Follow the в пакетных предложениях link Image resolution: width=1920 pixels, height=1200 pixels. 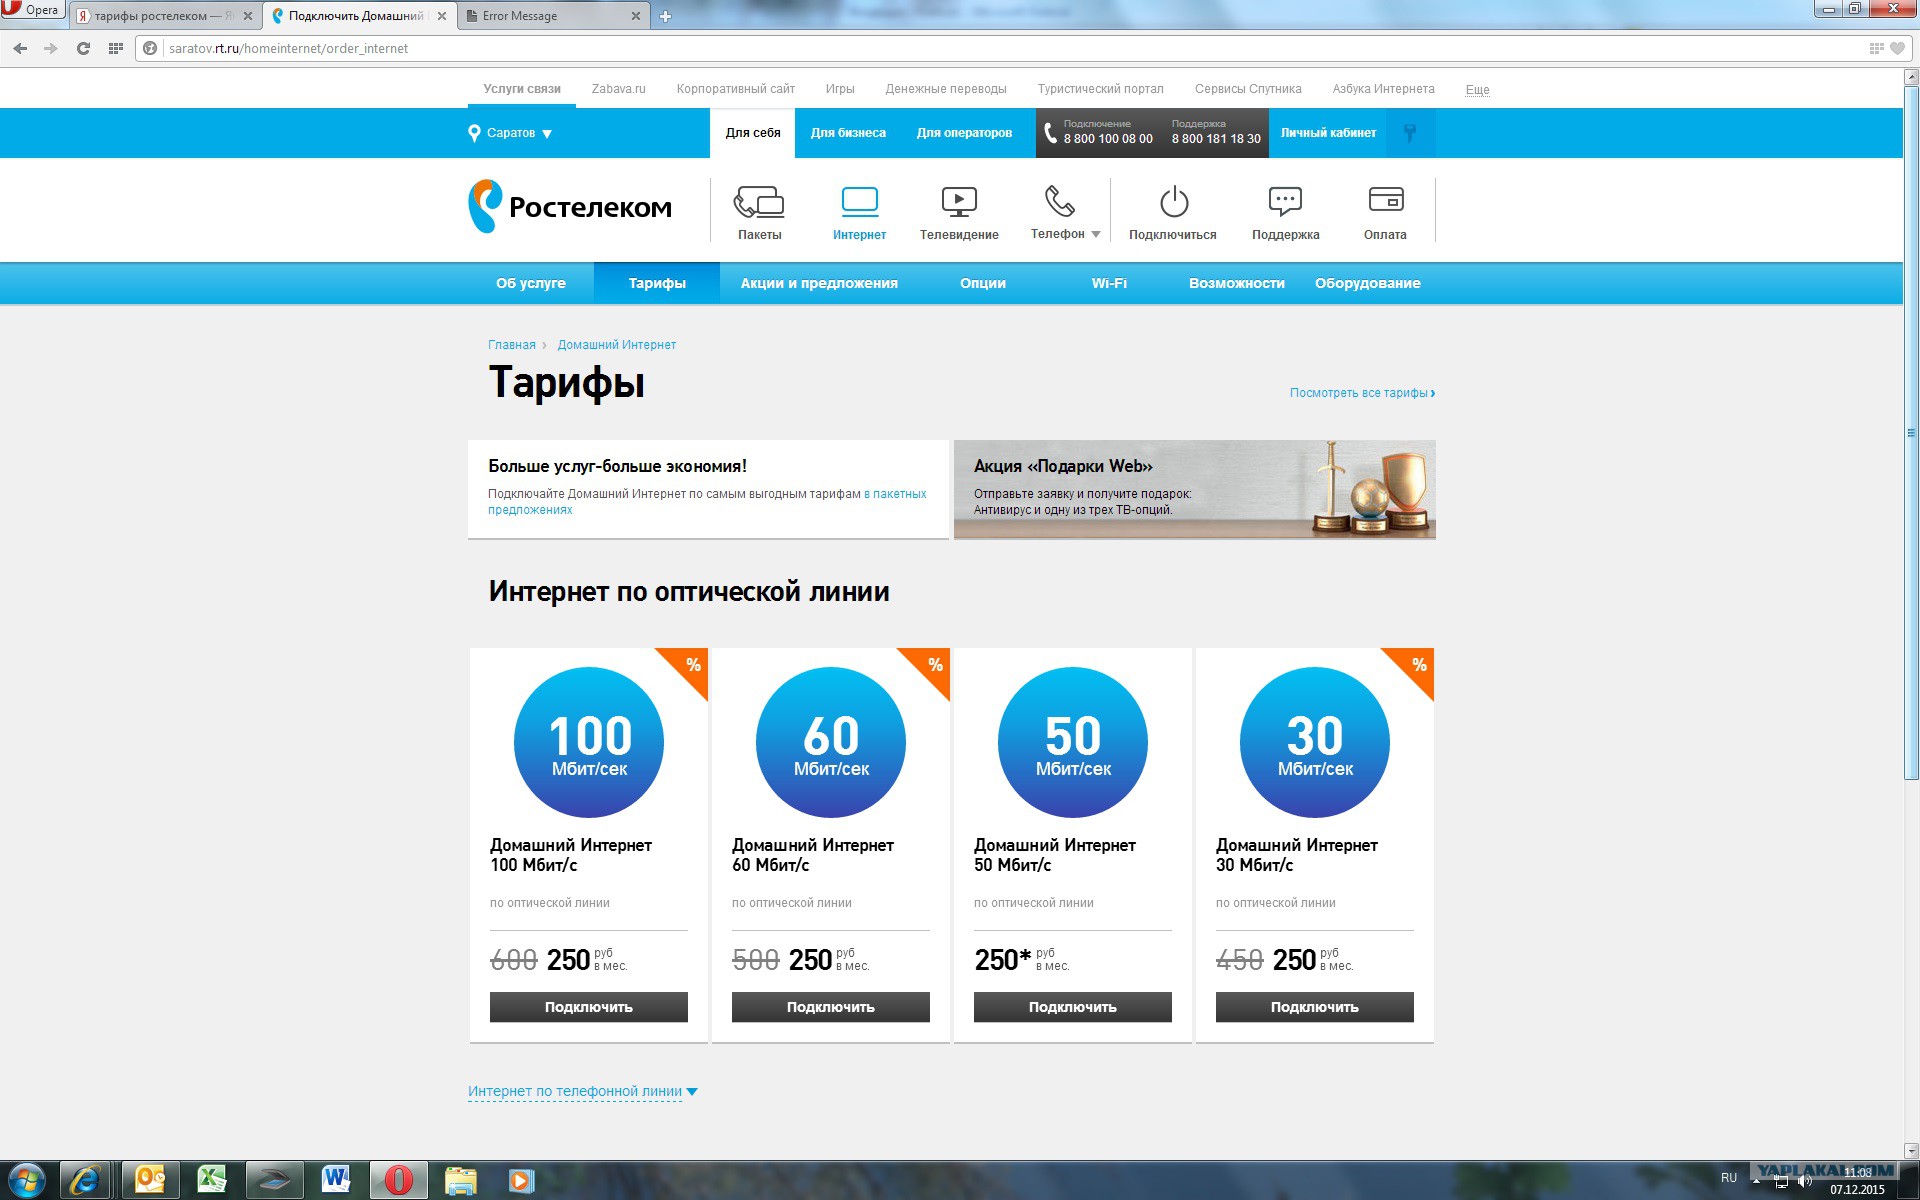pos(707,502)
